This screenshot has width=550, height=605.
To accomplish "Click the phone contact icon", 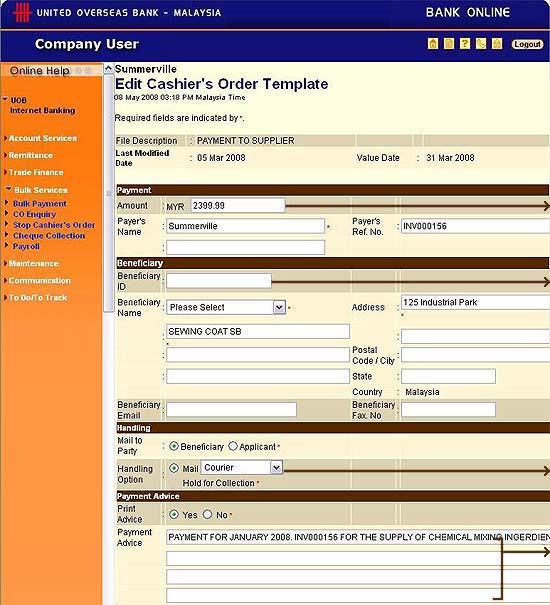I will pos(481,44).
